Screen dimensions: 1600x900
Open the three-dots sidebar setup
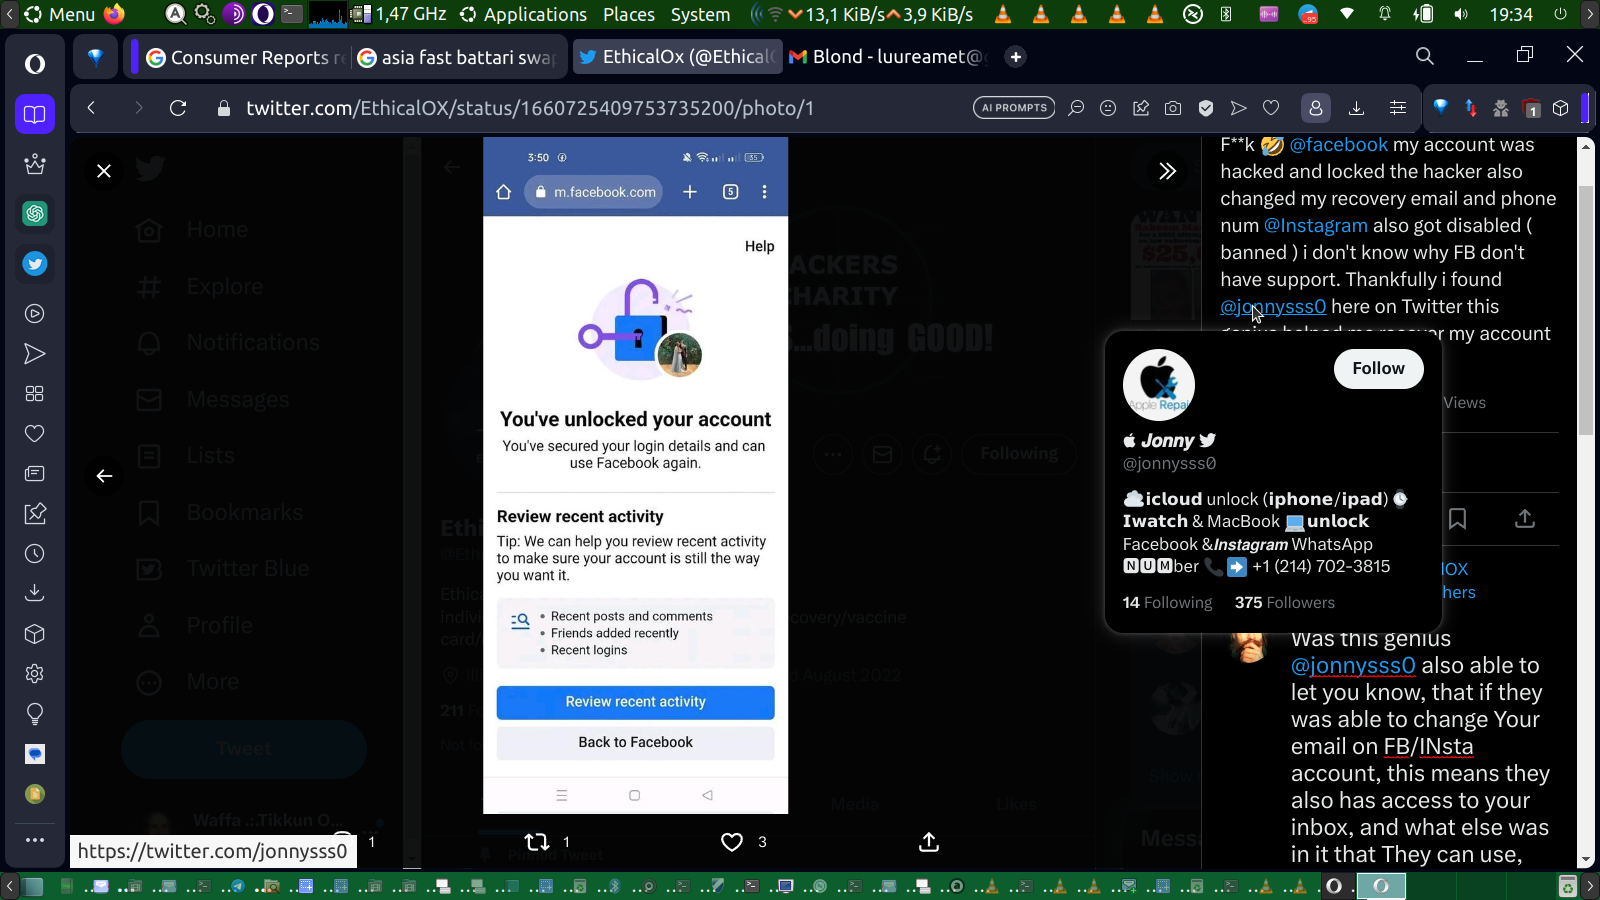(x=35, y=840)
